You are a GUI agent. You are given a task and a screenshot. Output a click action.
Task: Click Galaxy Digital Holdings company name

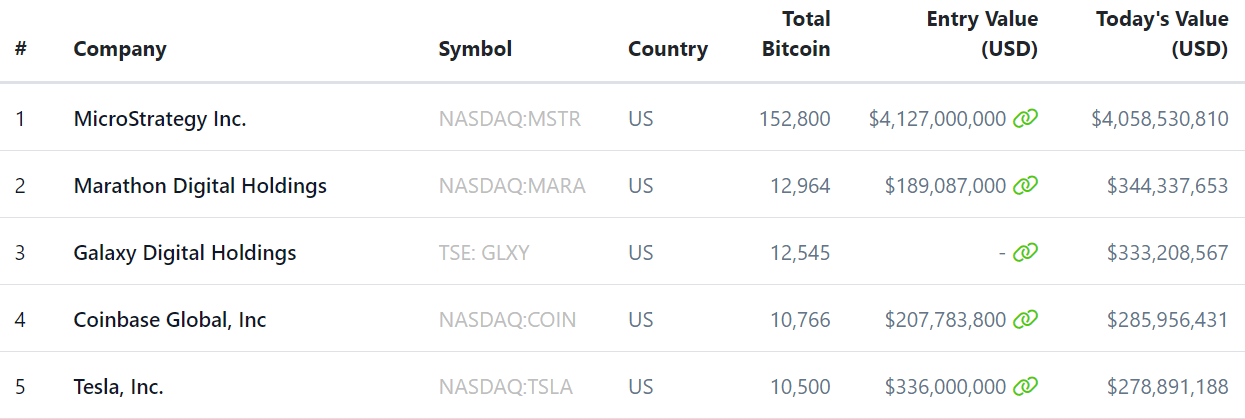click(185, 253)
